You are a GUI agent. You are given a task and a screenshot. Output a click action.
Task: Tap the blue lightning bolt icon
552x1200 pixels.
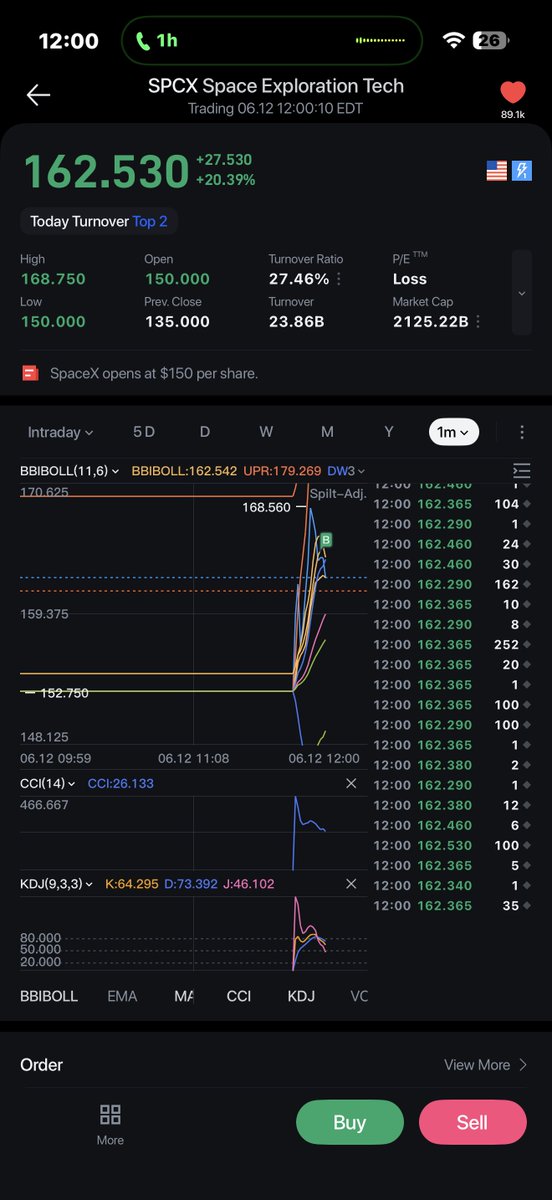click(x=522, y=170)
